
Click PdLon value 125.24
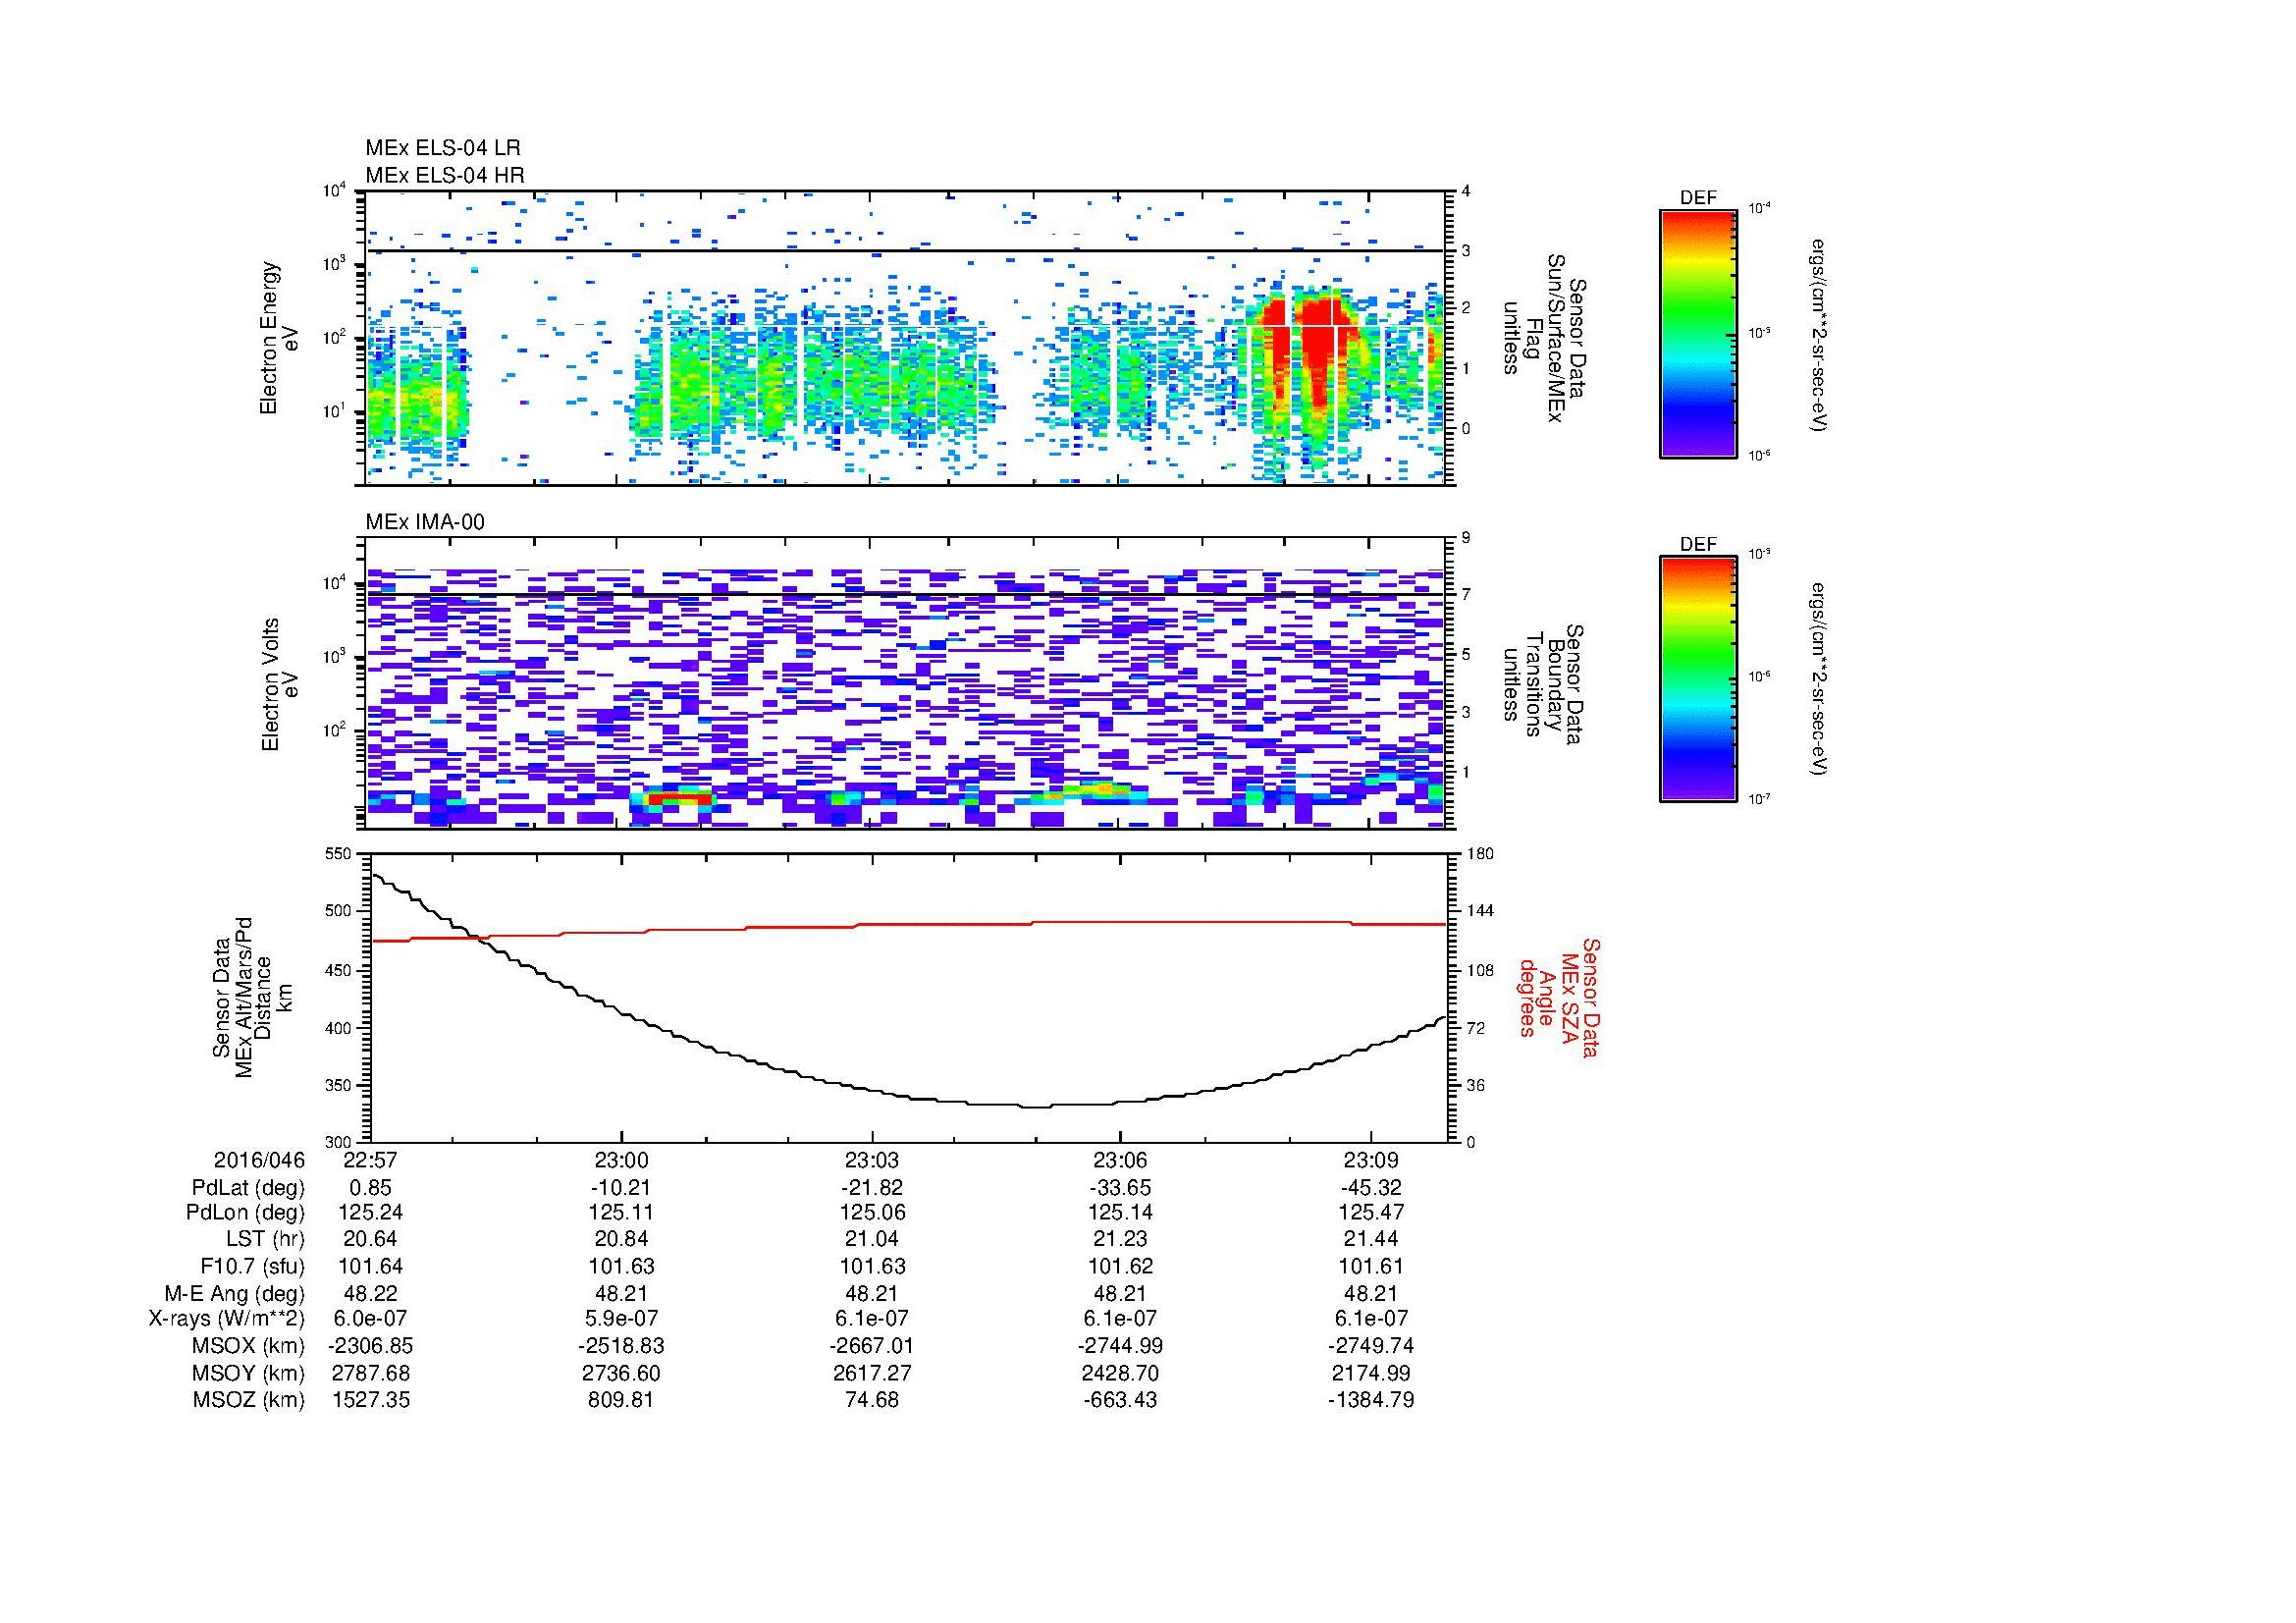[x=370, y=1213]
